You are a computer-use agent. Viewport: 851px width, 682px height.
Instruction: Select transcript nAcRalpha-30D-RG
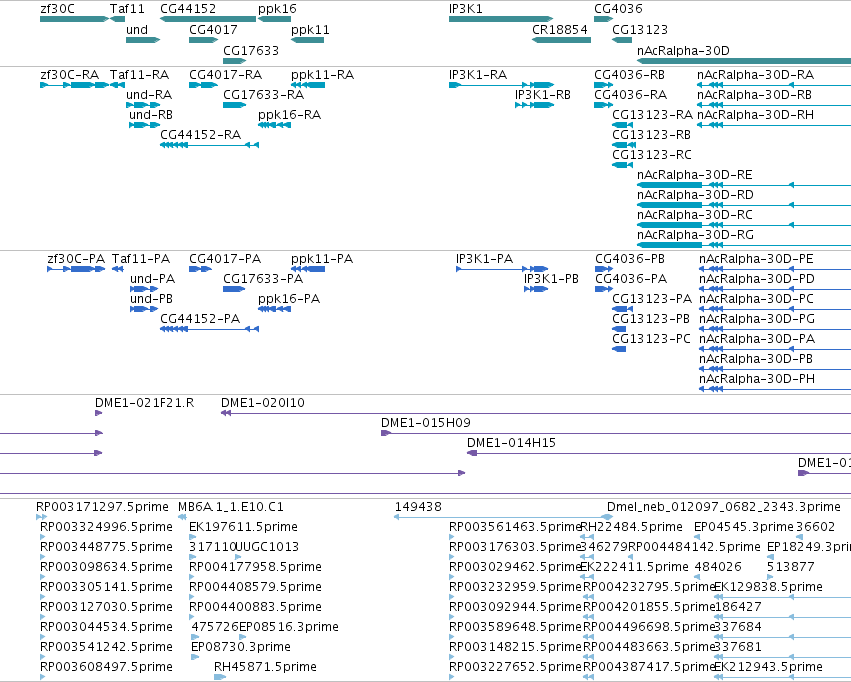tap(744, 245)
